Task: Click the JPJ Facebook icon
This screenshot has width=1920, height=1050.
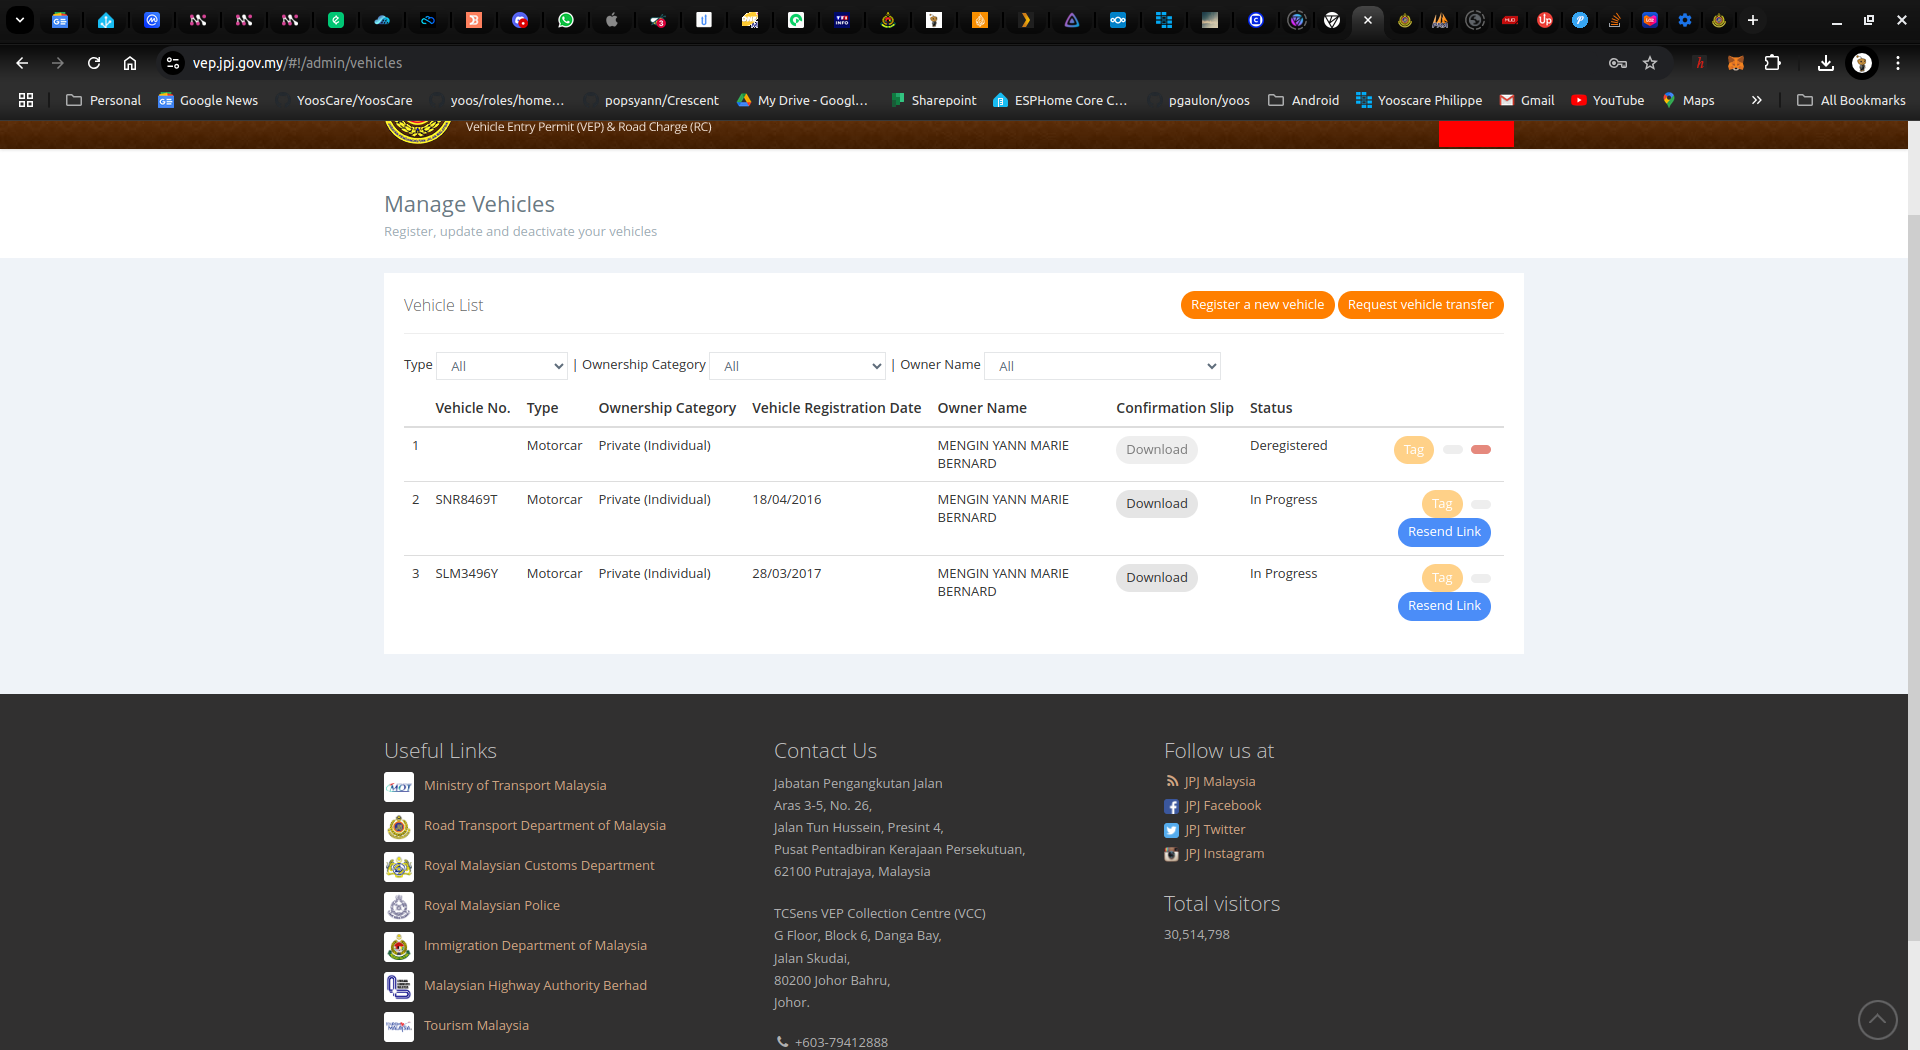Action: click(1171, 806)
